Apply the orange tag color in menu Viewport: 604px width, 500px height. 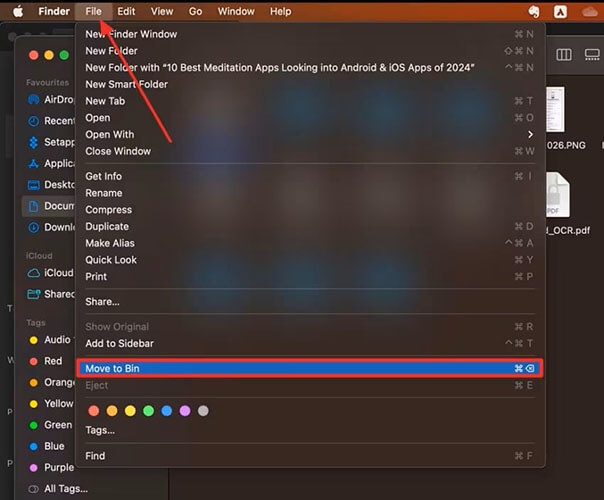112,411
